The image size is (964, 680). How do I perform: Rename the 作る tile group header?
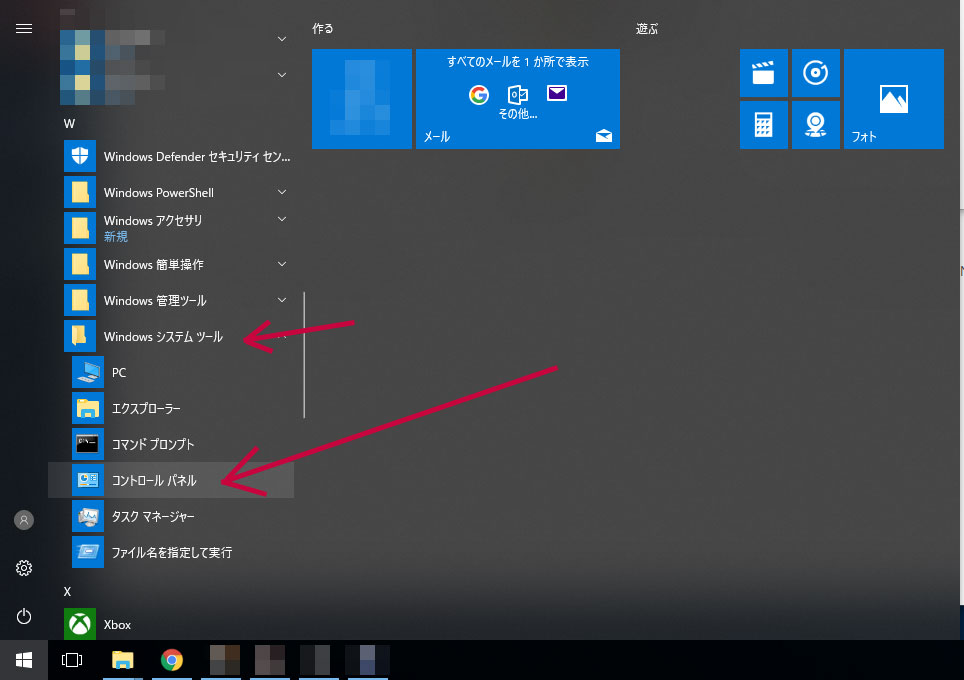(x=323, y=29)
